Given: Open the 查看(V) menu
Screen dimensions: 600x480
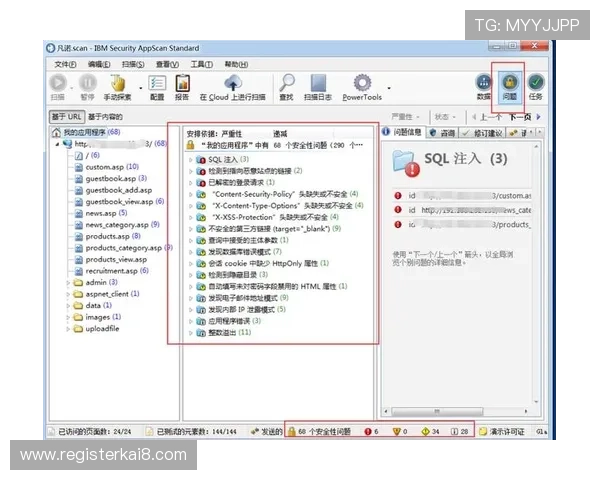Looking at the screenshot, I should (167, 64).
